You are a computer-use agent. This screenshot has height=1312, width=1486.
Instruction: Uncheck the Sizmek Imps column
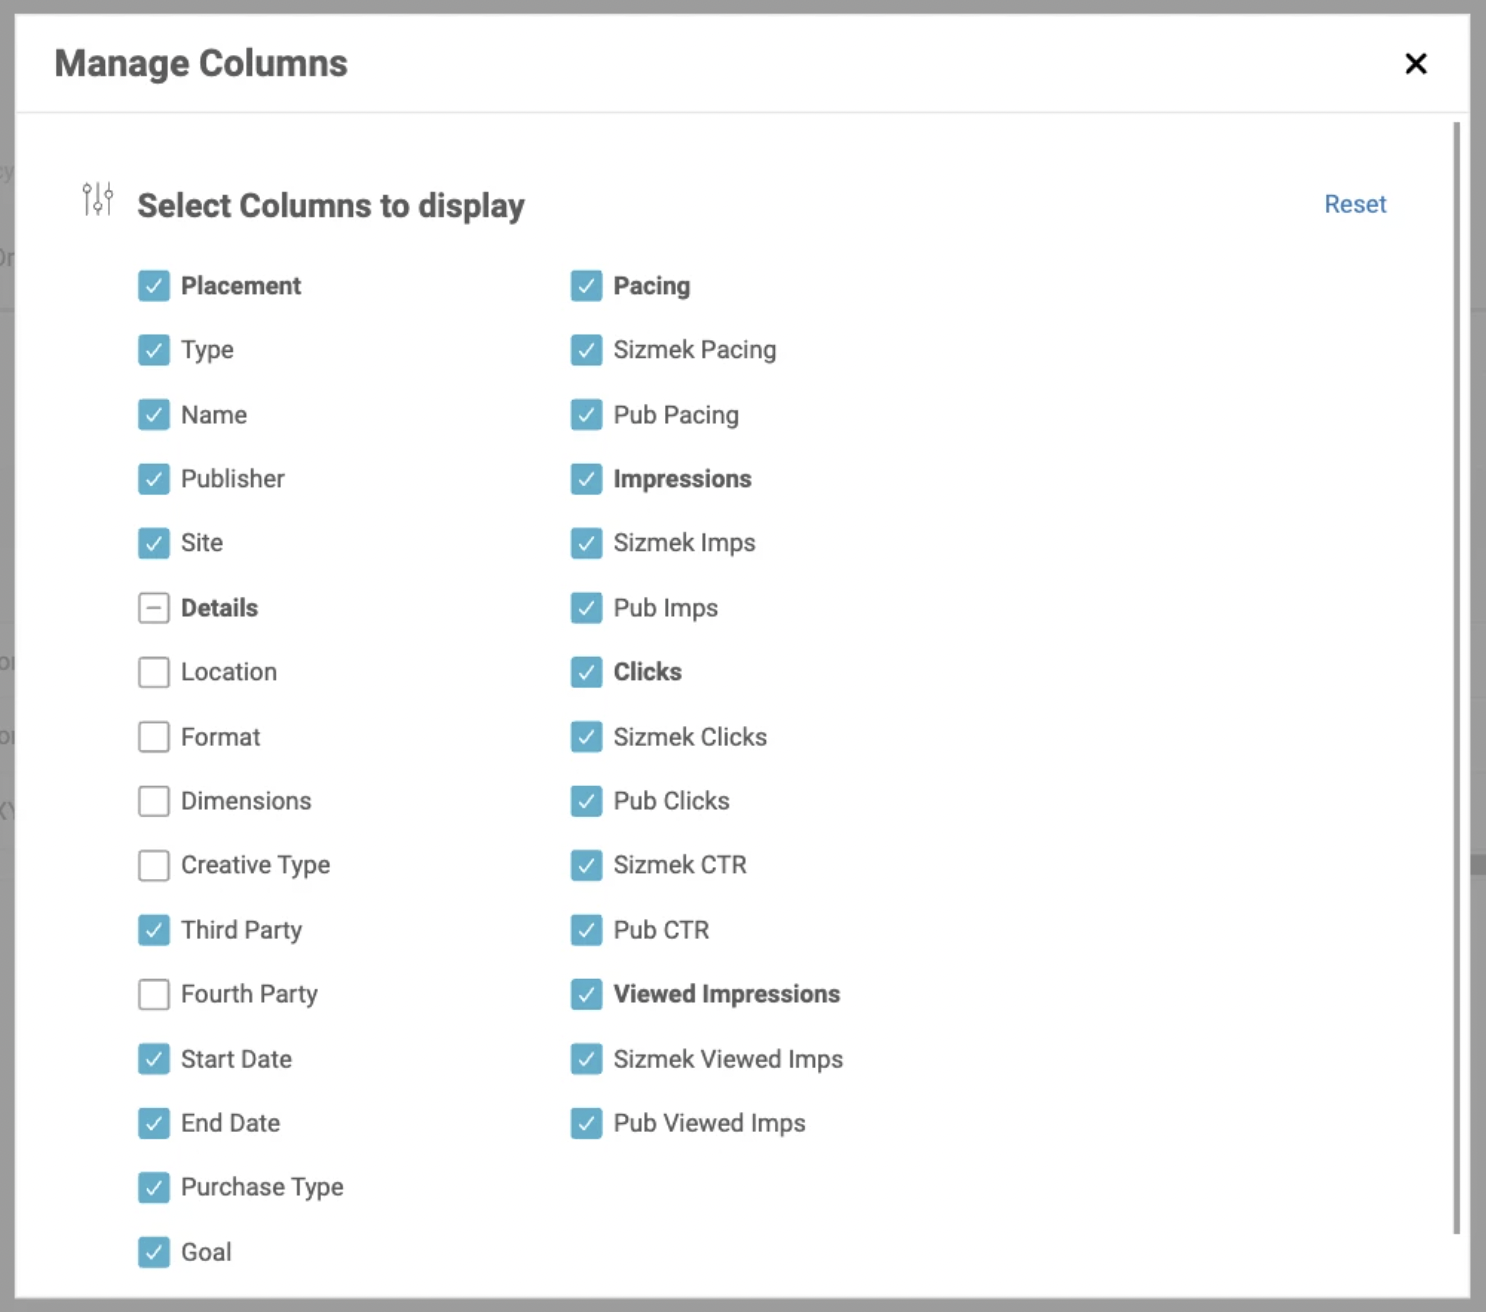[587, 543]
